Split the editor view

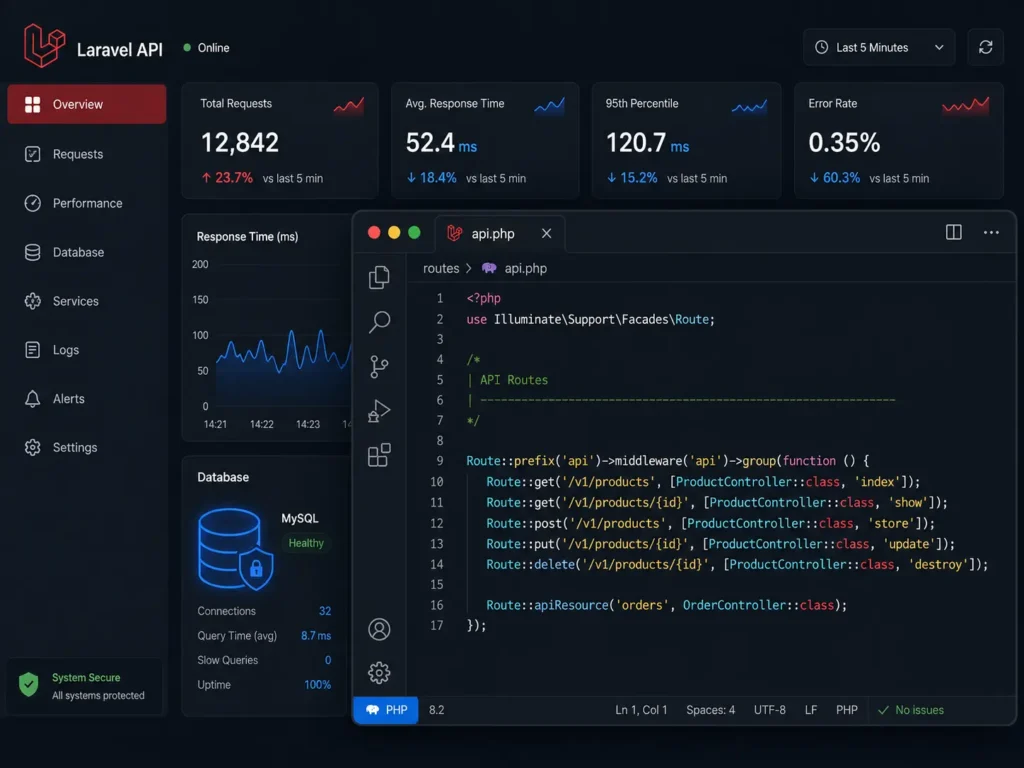click(953, 232)
